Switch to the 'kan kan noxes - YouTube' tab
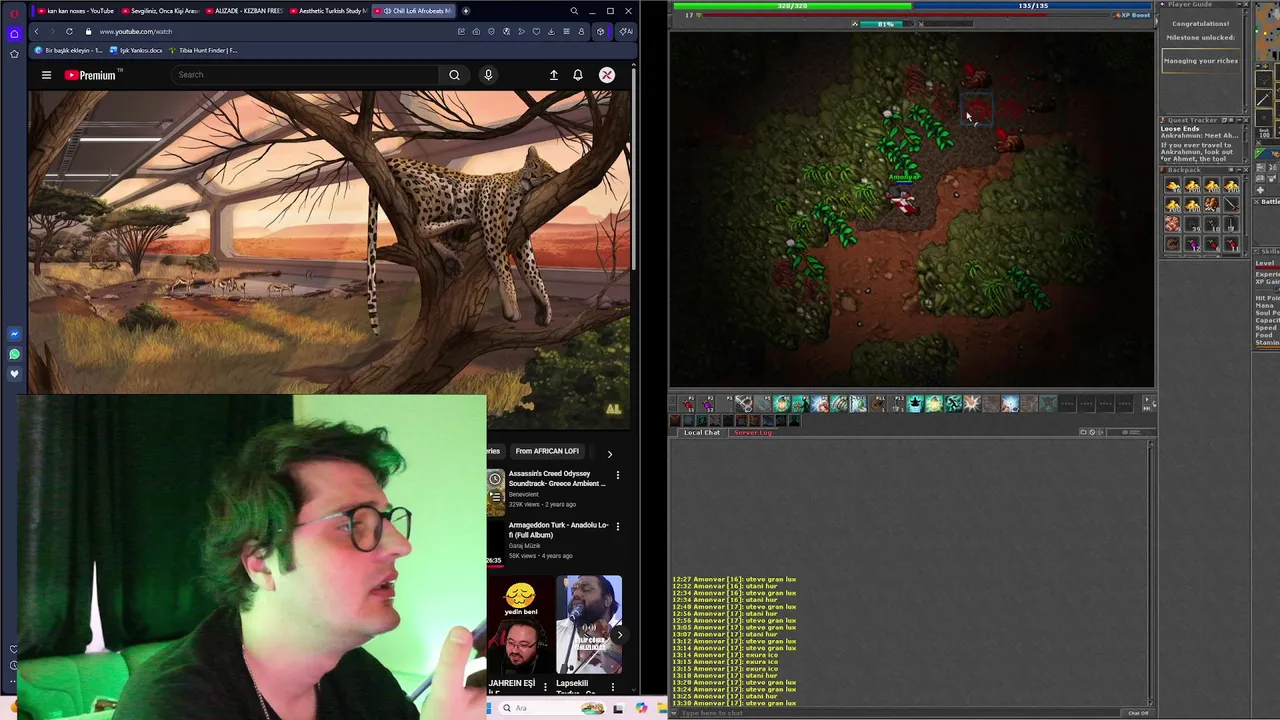1280x720 pixels. click(x=76, y=11)
